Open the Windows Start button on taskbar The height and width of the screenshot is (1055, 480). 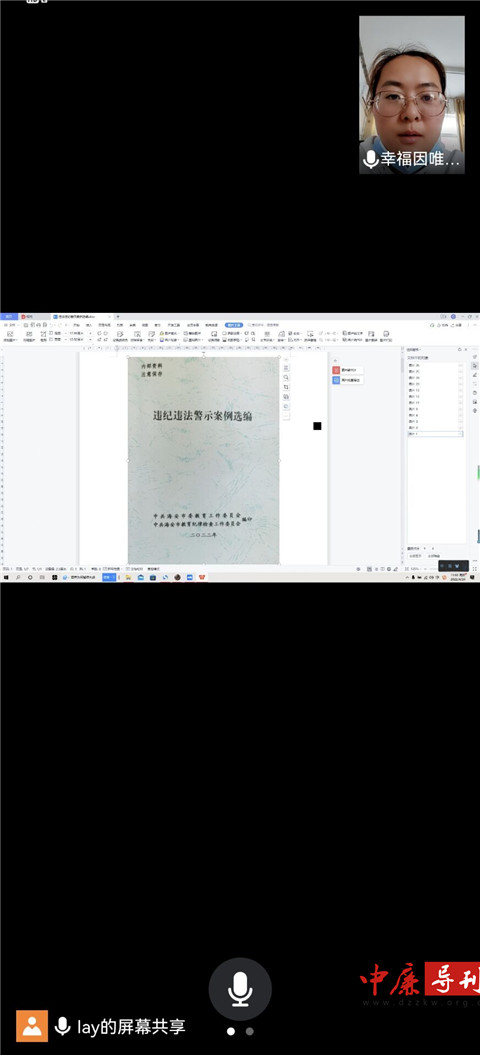pos(5,577)
